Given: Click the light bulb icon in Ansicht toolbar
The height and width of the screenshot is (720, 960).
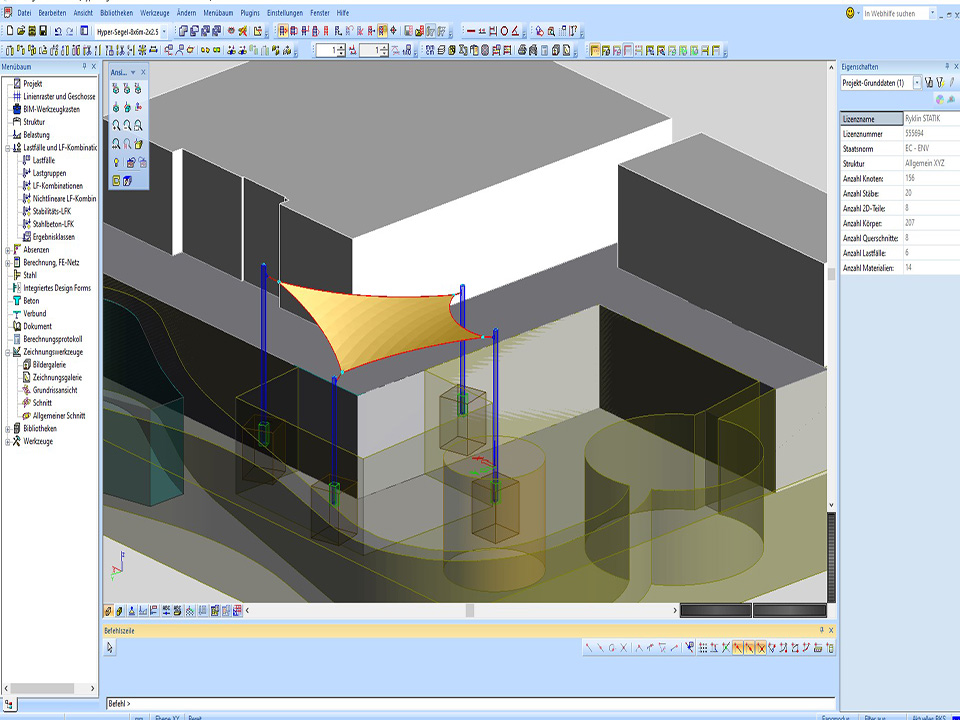Looking at the screenshot, I should pos(117,162).
